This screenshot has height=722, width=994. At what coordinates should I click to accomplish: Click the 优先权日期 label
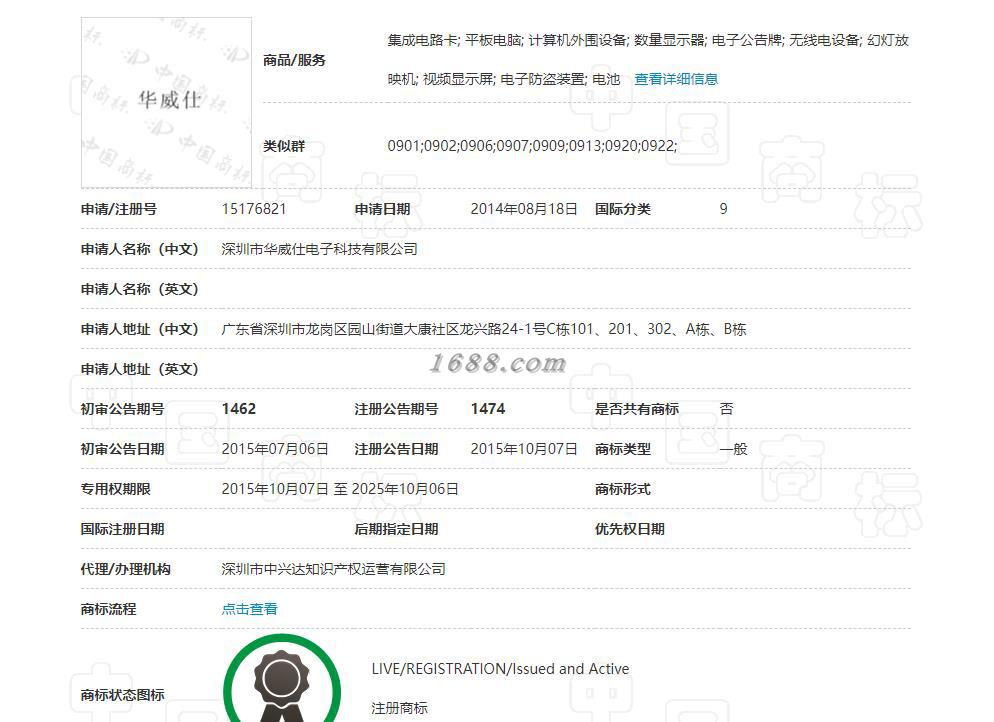[629, 529]
